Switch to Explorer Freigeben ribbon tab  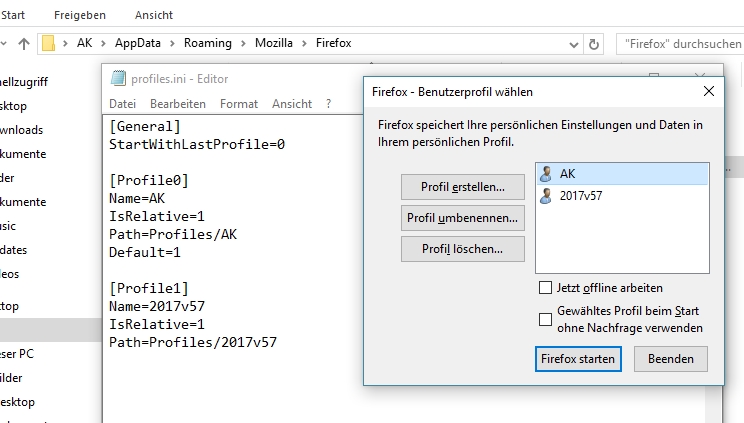[x=80, y=15]
